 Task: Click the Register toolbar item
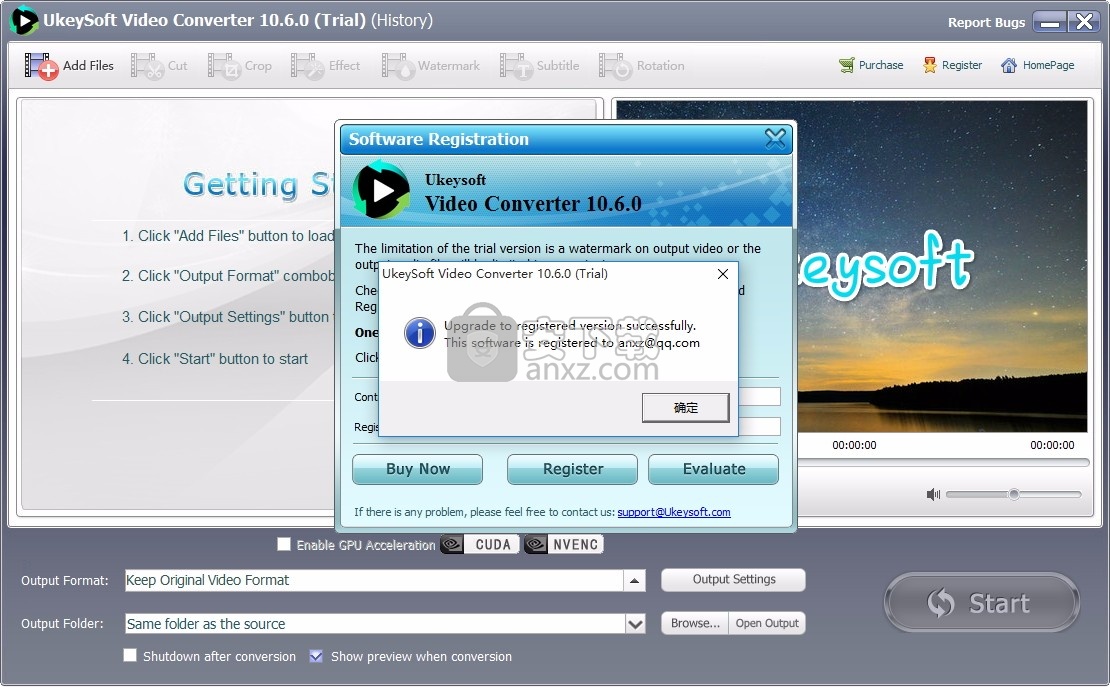[x=952, y=65]
